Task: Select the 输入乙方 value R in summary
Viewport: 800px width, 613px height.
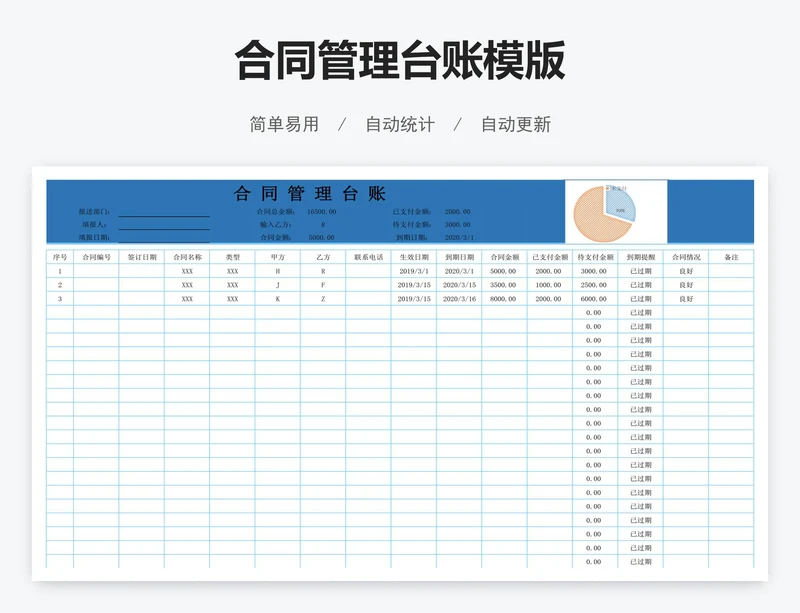Action: coord(323,225)
